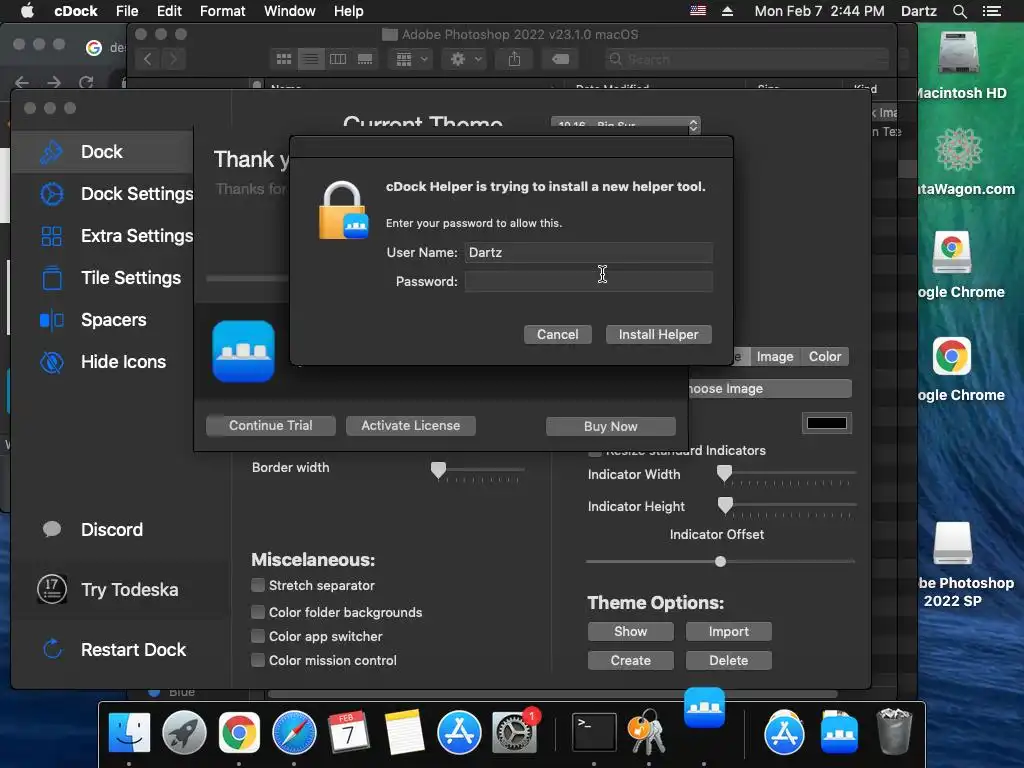Click Continue Trial button

pos(270,426)
